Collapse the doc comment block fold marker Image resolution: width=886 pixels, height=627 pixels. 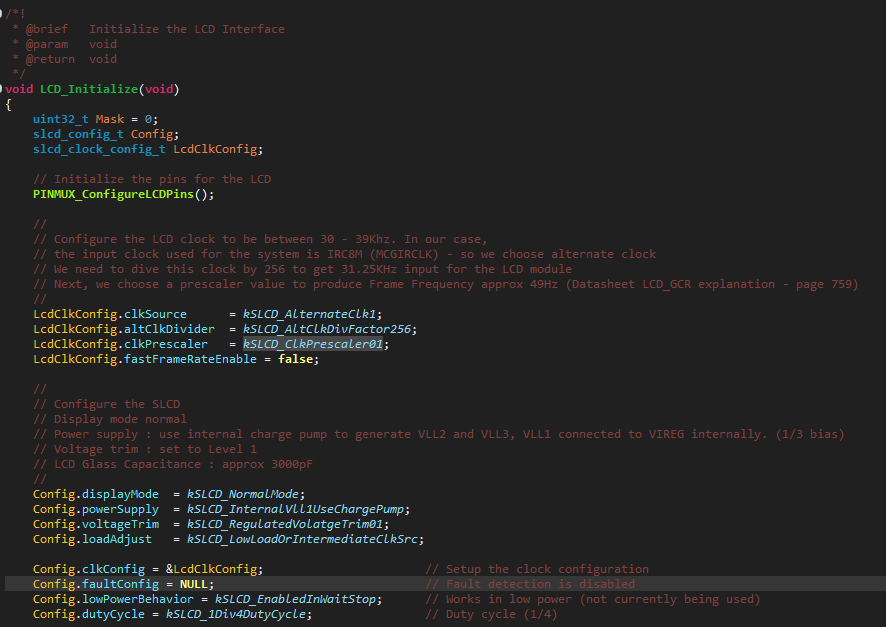(x=2, y=14)
